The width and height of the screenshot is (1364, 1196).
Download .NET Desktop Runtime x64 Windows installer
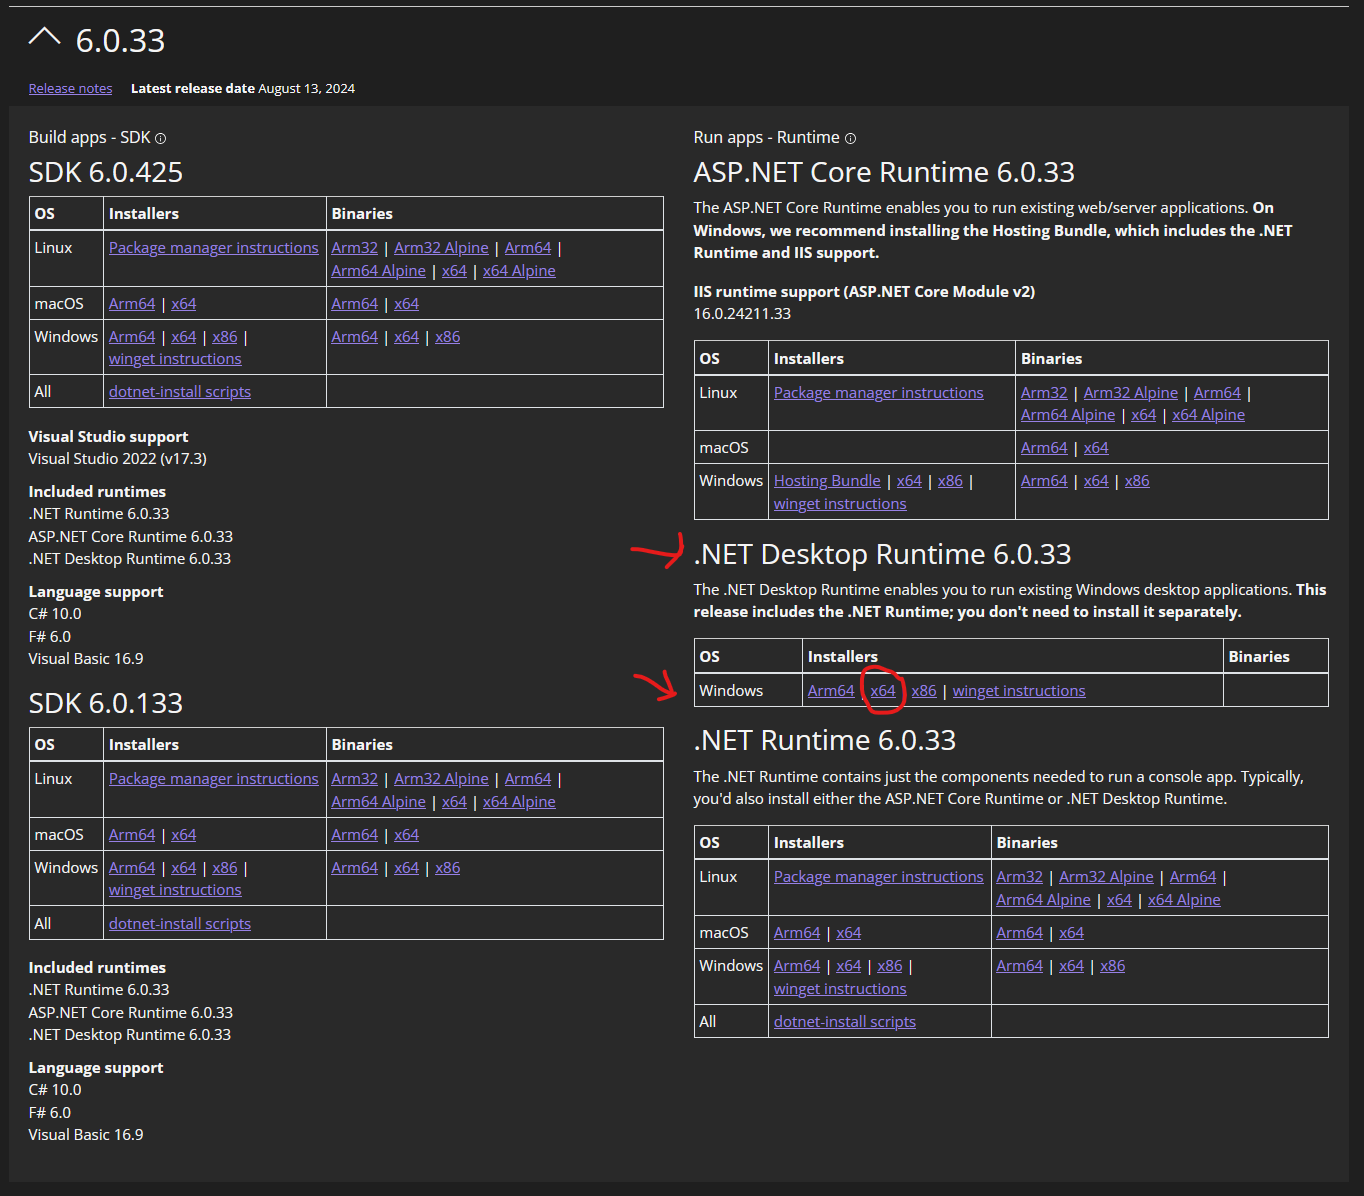tap(883, 691)
